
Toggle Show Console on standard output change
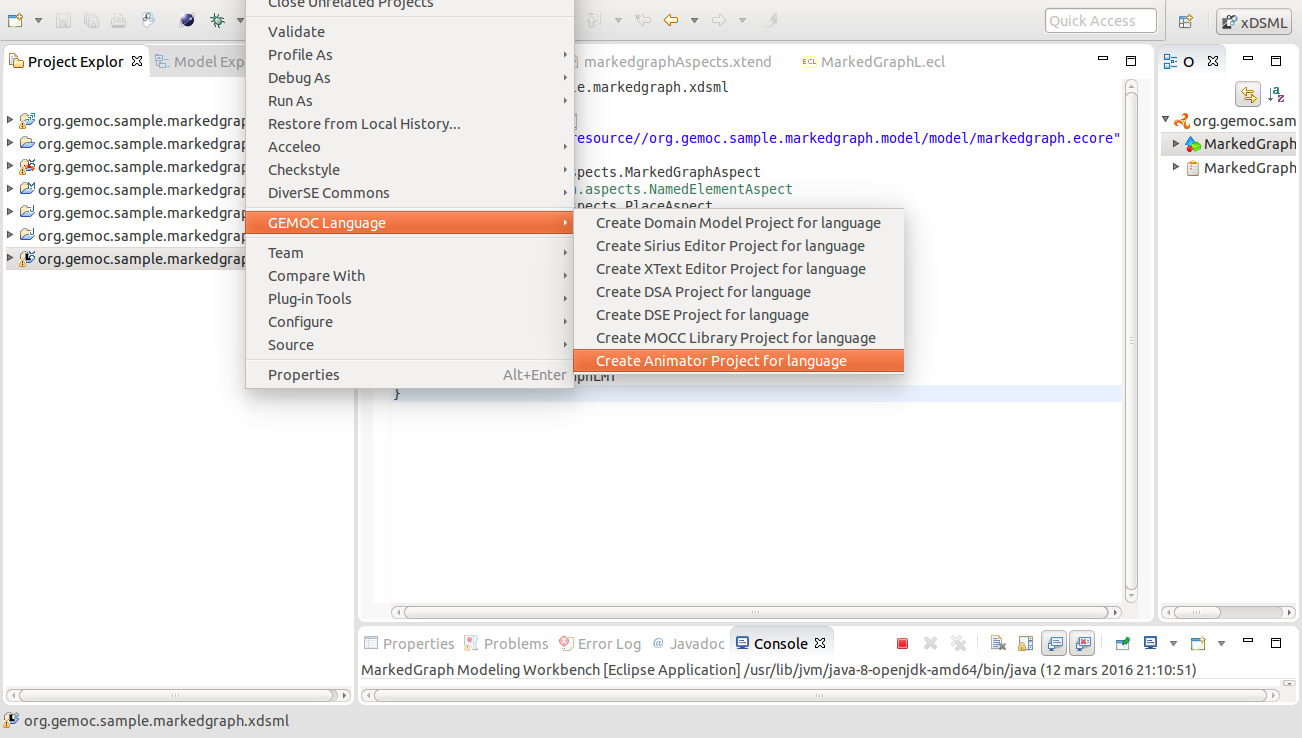pyautogui.click(x=1054, y=643)
